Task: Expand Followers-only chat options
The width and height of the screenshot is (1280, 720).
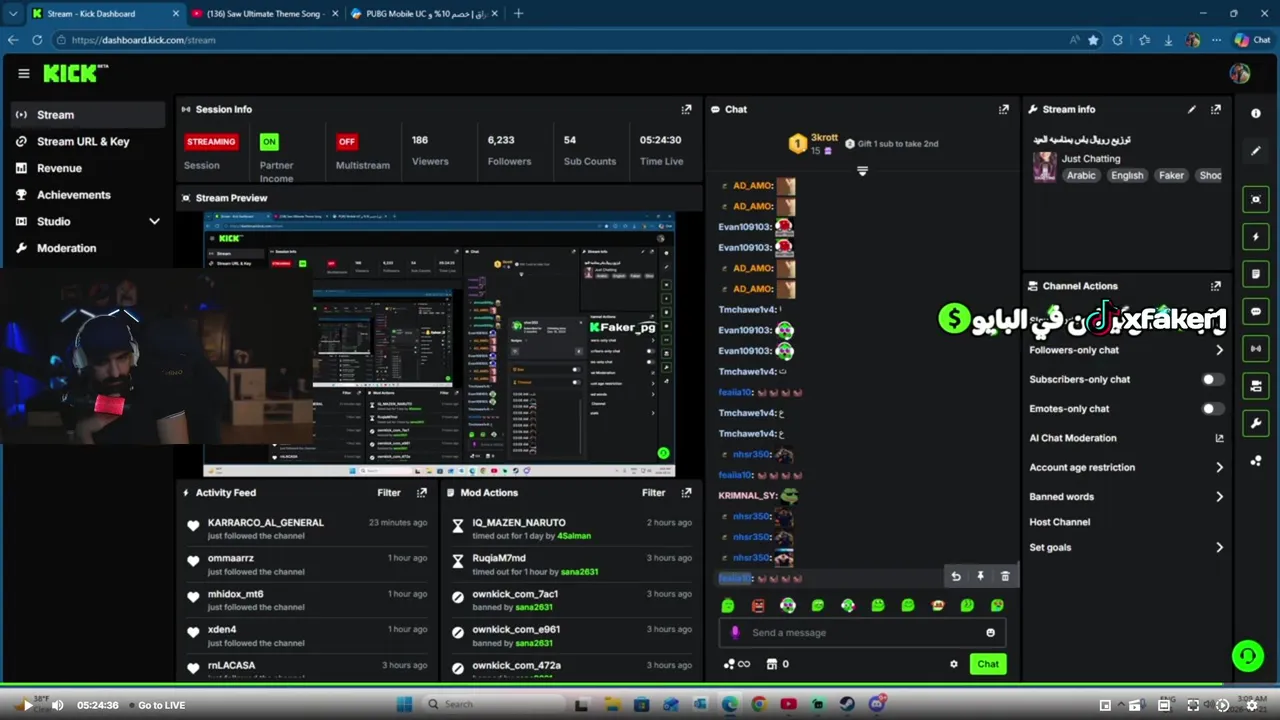Action: tap(1219, 350)
